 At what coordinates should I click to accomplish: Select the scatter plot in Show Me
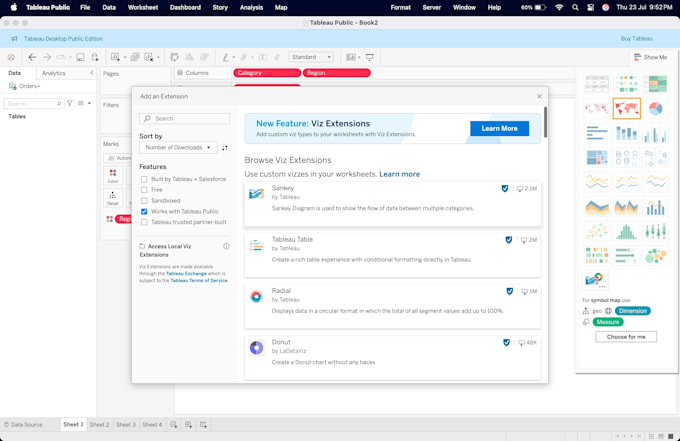597,232
